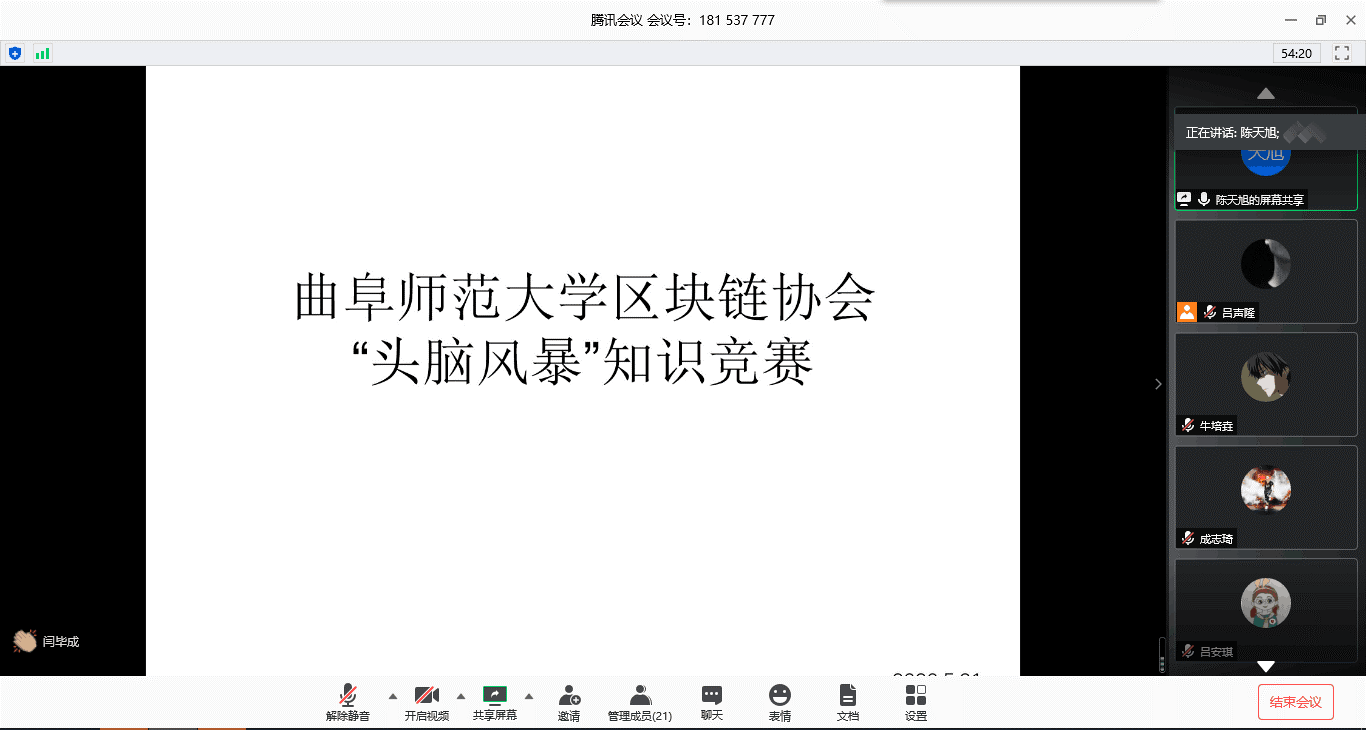The width and height of the screenshot is (1366, 730).
Task: Open the 表情 emoji reactions
Action: tap(780, 696)
